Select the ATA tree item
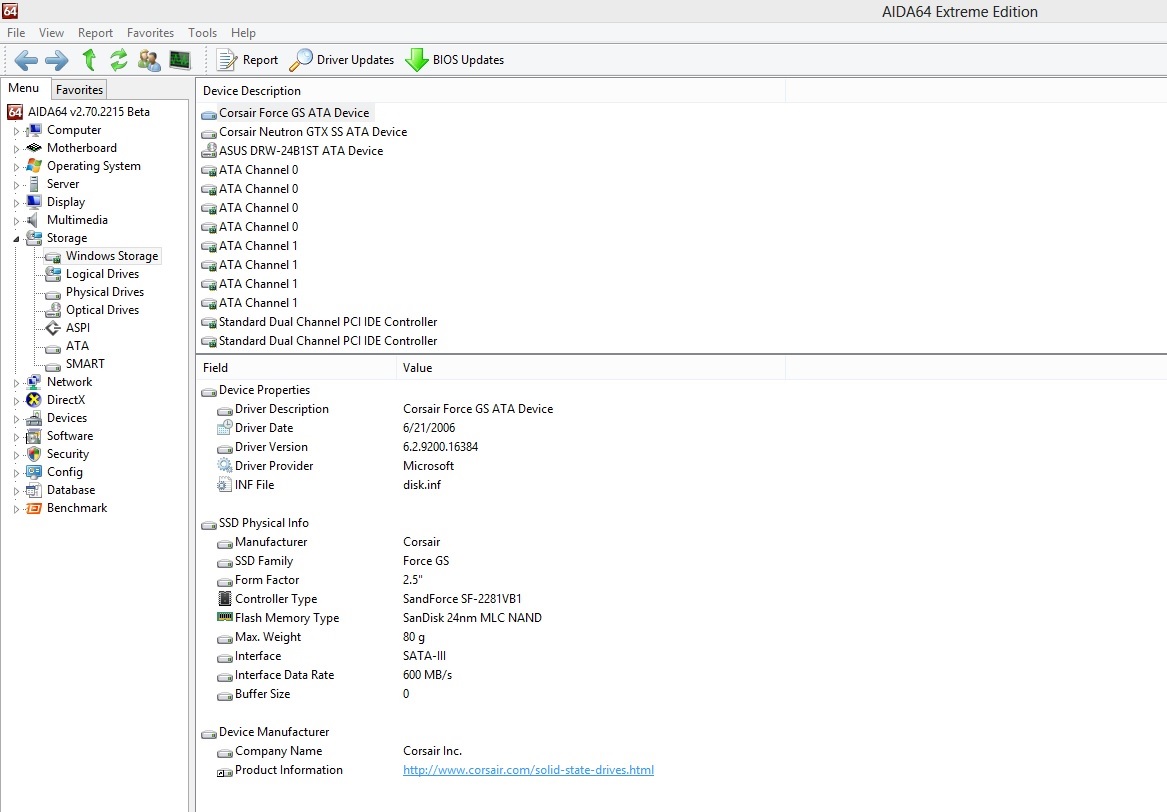Viewport: 1167px width, 812px height. pyautogui.click(x=77, y=346)
